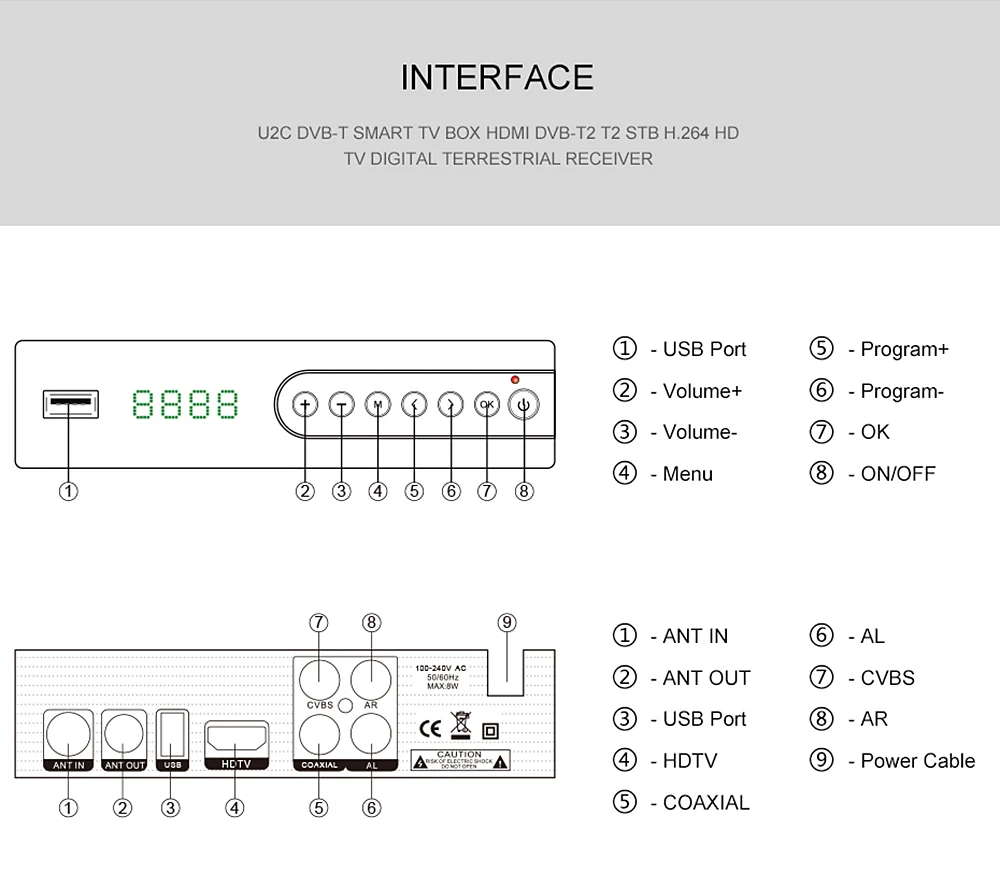The height and width of the screenshot is (869, 1000).
Task: Click the red indicator LED above power button
Action: click(x=515, y=379)
